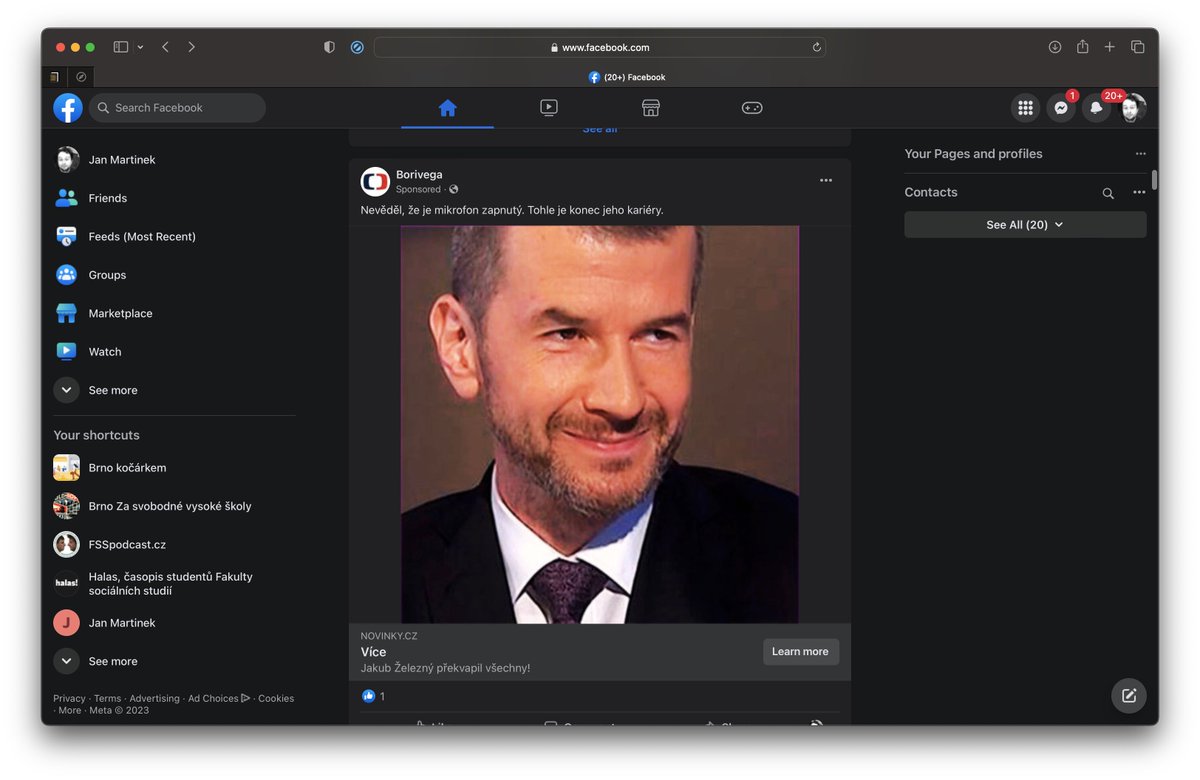
Task: Expand See more under Your shortcuts
Action: click(174, 661)
